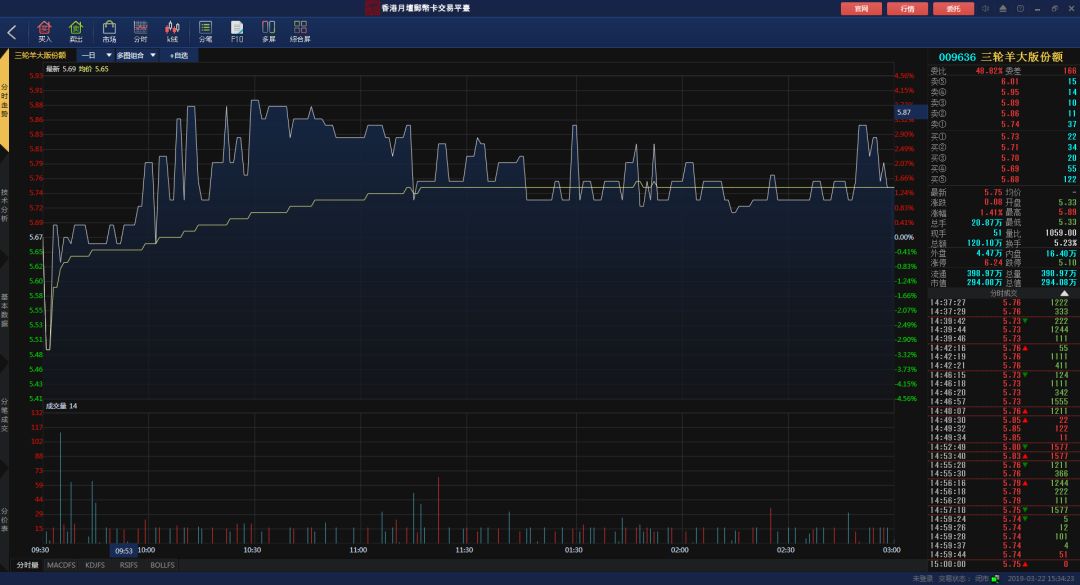Select the 分时 intraday chart icon
Screen dimensions: 1080x585
coord(141,31)
